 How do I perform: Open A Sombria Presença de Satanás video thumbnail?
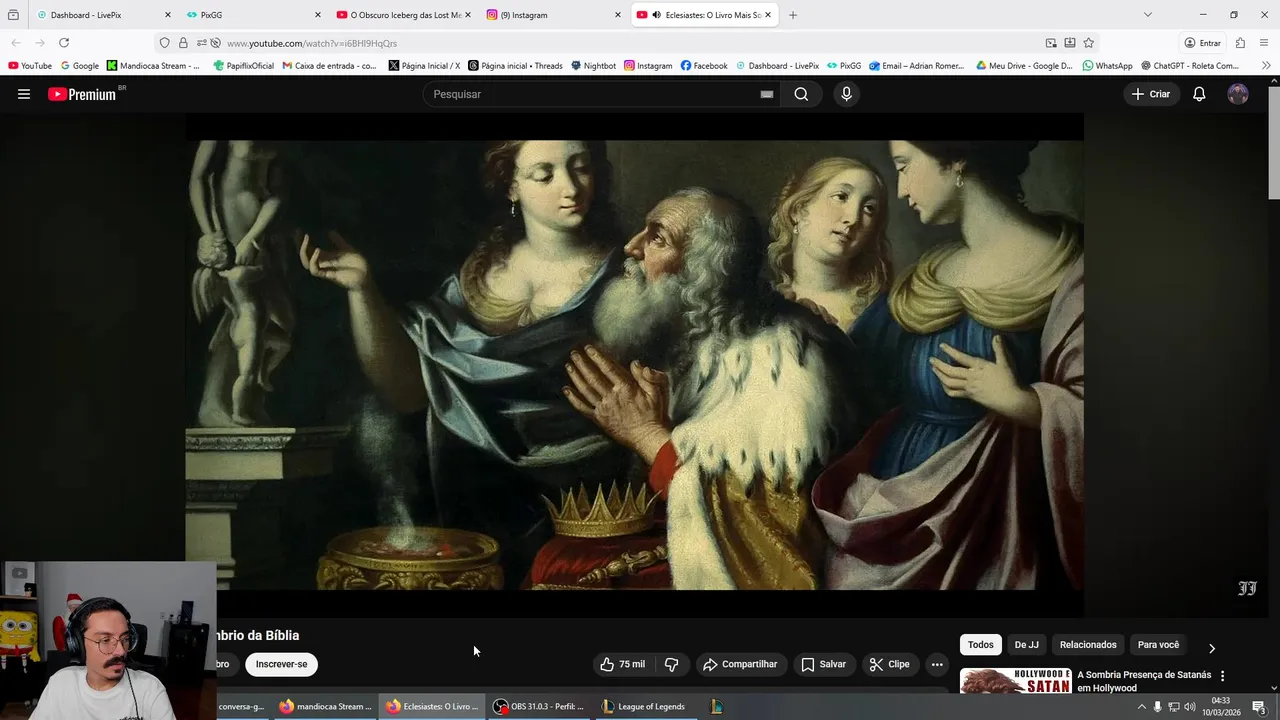(1015, 681)
